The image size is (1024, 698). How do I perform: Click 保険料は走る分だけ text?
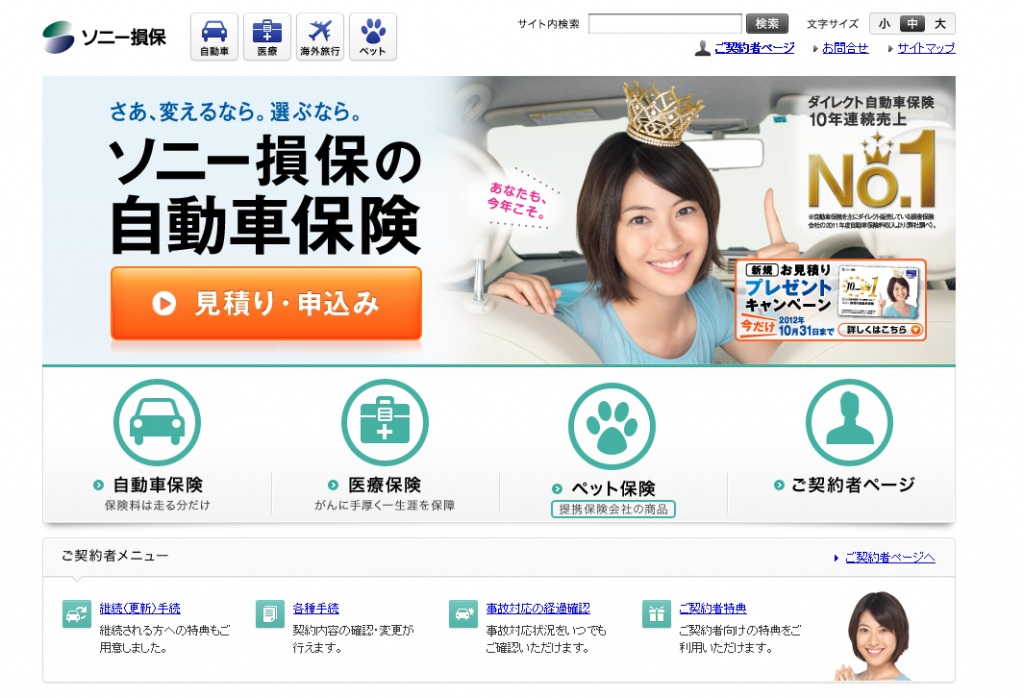coord(157,505)
